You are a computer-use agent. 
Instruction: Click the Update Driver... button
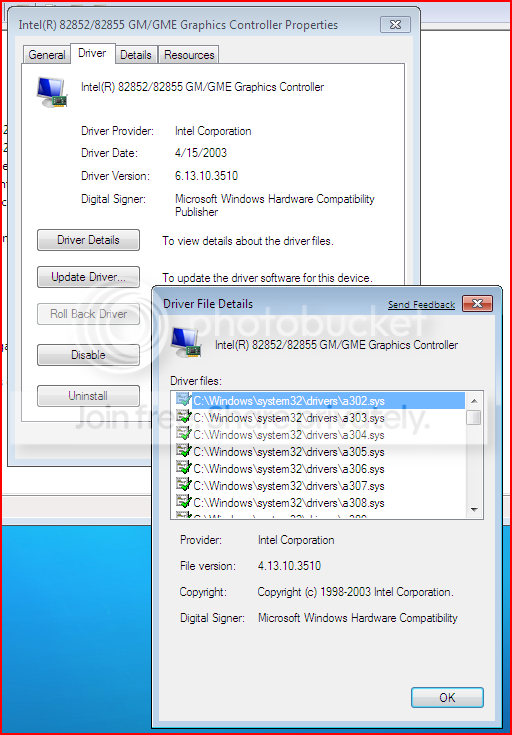88,277
